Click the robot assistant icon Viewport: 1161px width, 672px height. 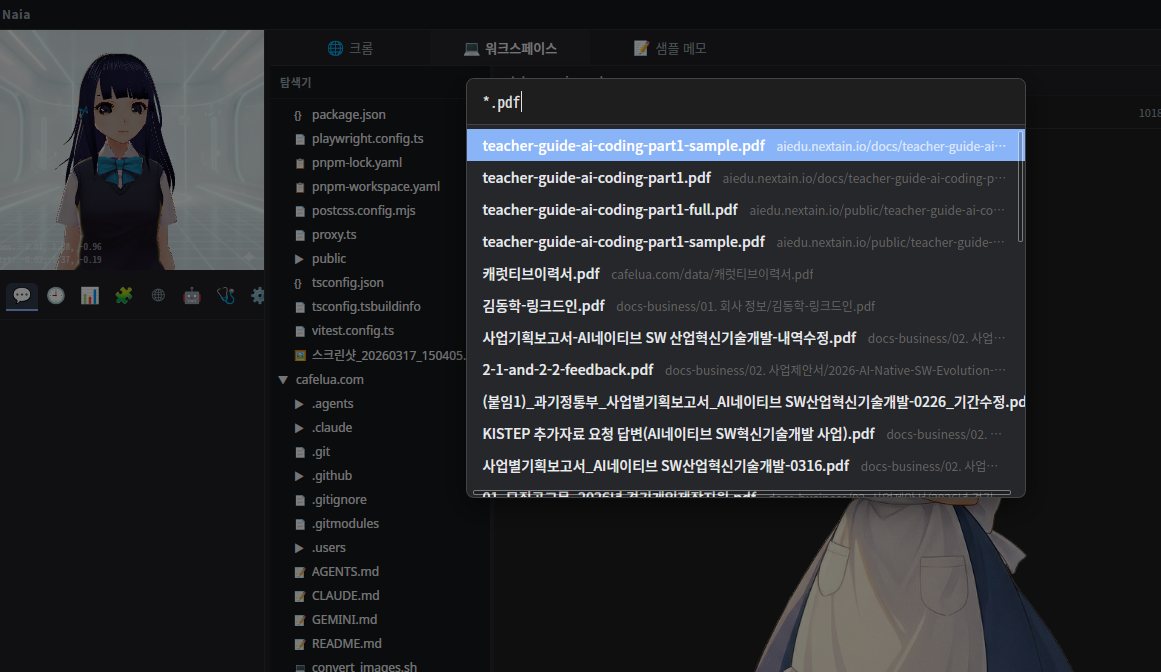191,296
